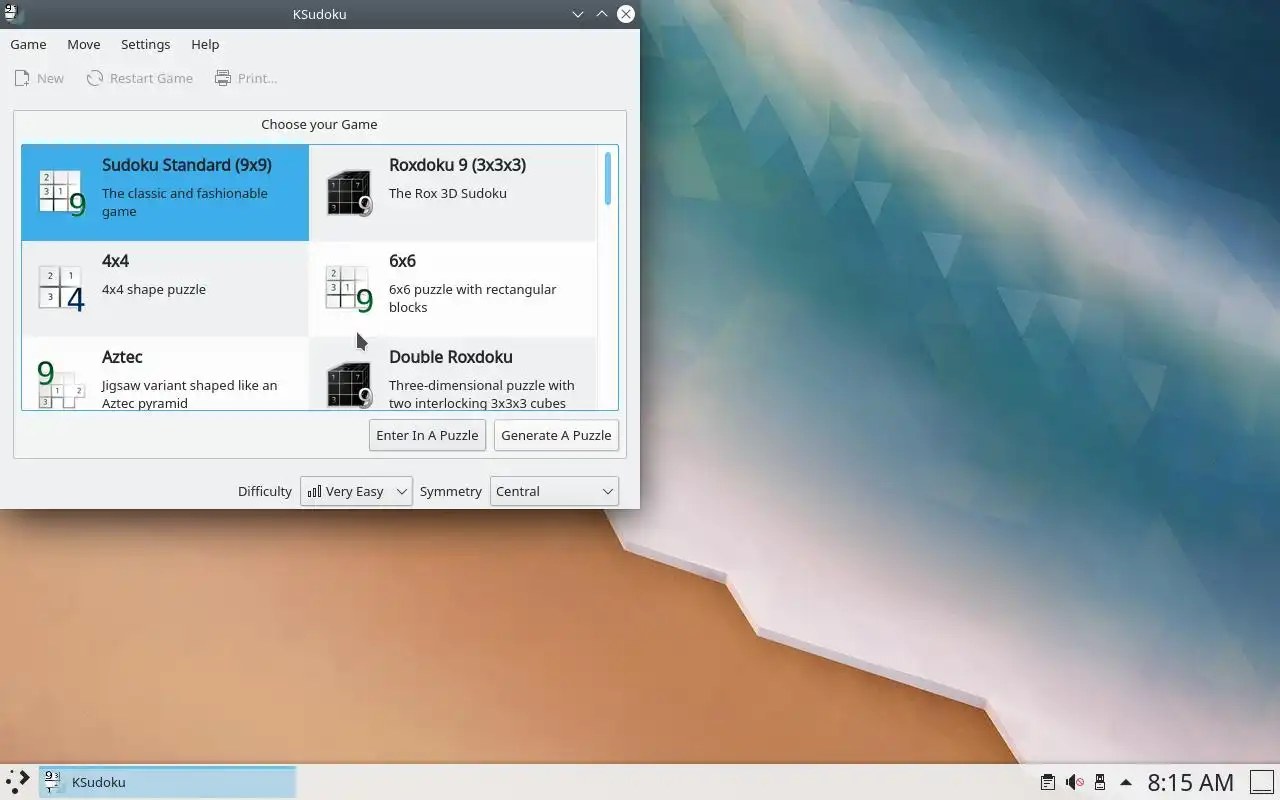Click the Print toolbar icon
Image resolution: width=1280 pixels, height=800 pixels.
[223, 78]
